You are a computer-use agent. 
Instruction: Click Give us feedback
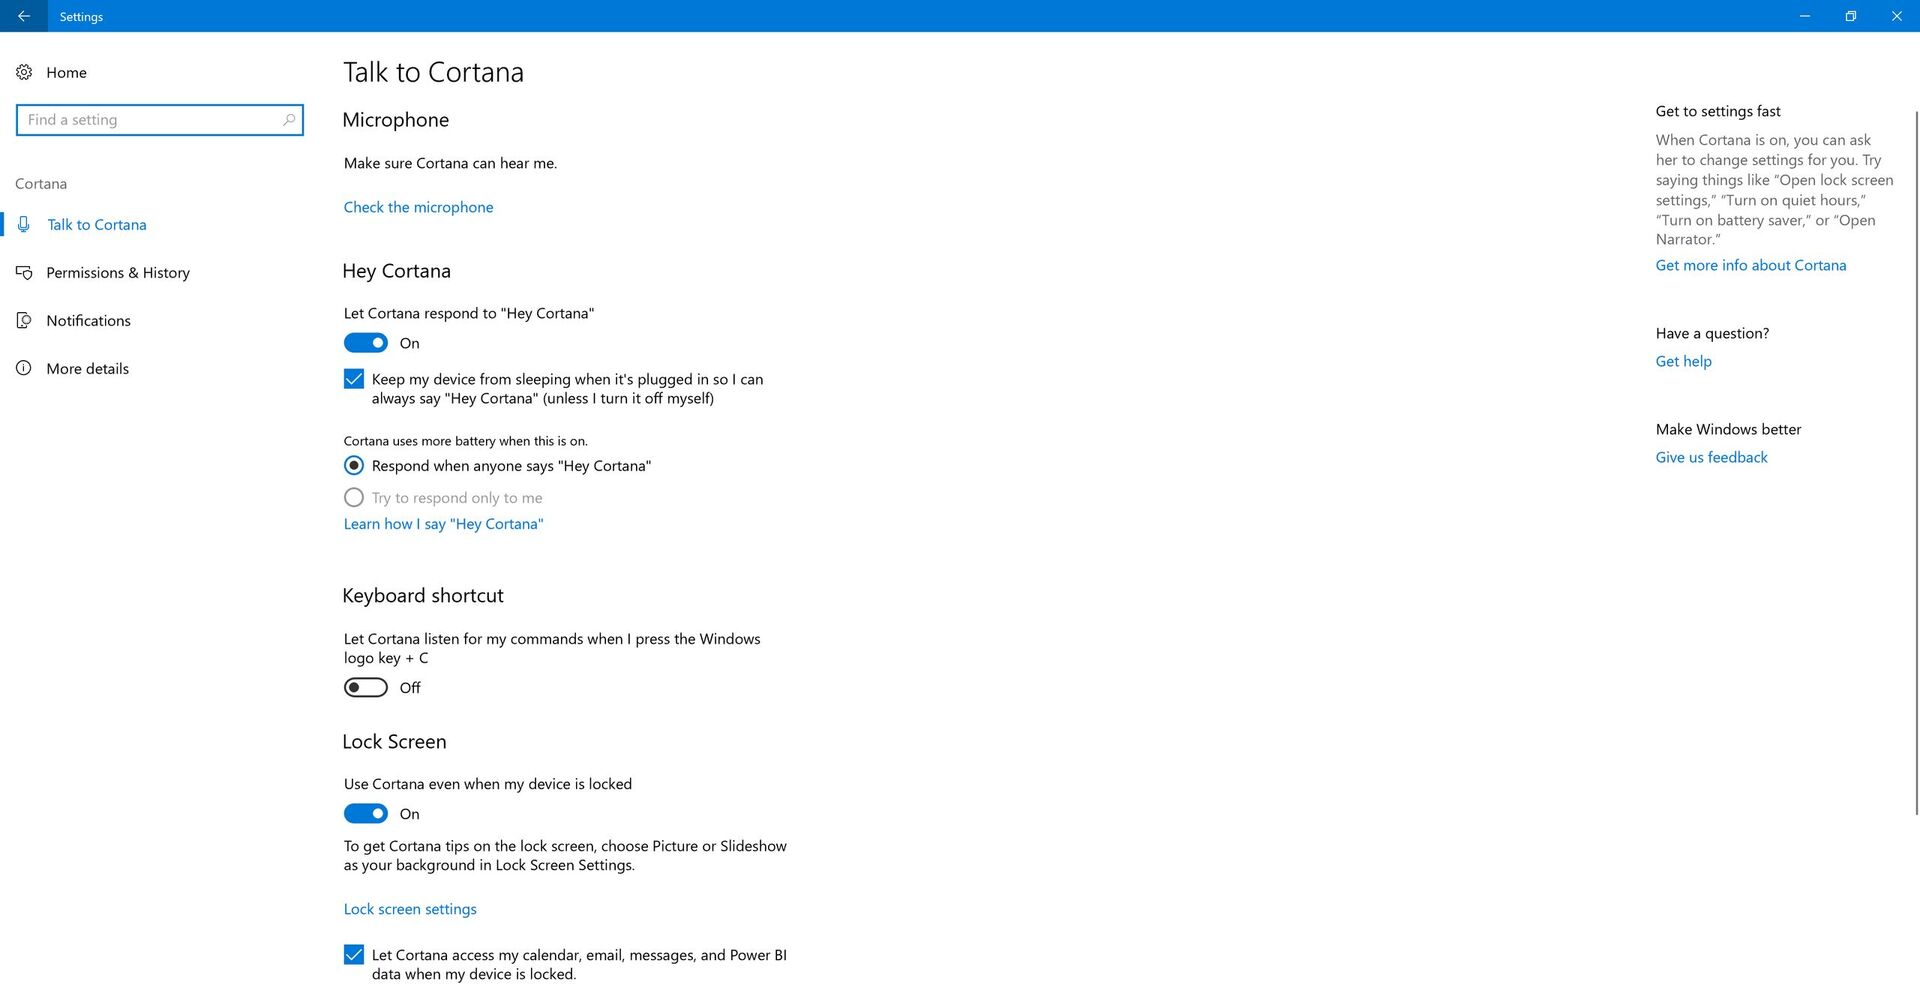pos(1711,457)
